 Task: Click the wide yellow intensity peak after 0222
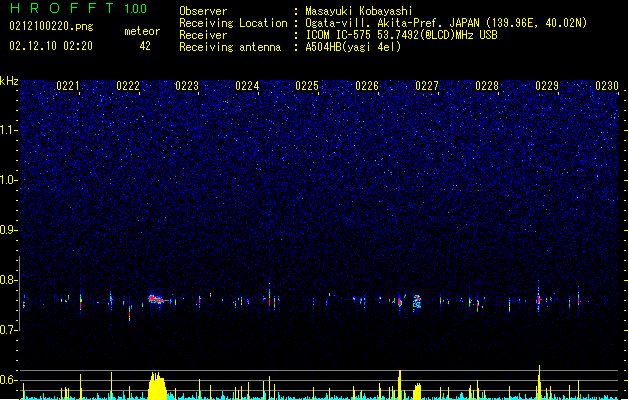click(157, 386)
